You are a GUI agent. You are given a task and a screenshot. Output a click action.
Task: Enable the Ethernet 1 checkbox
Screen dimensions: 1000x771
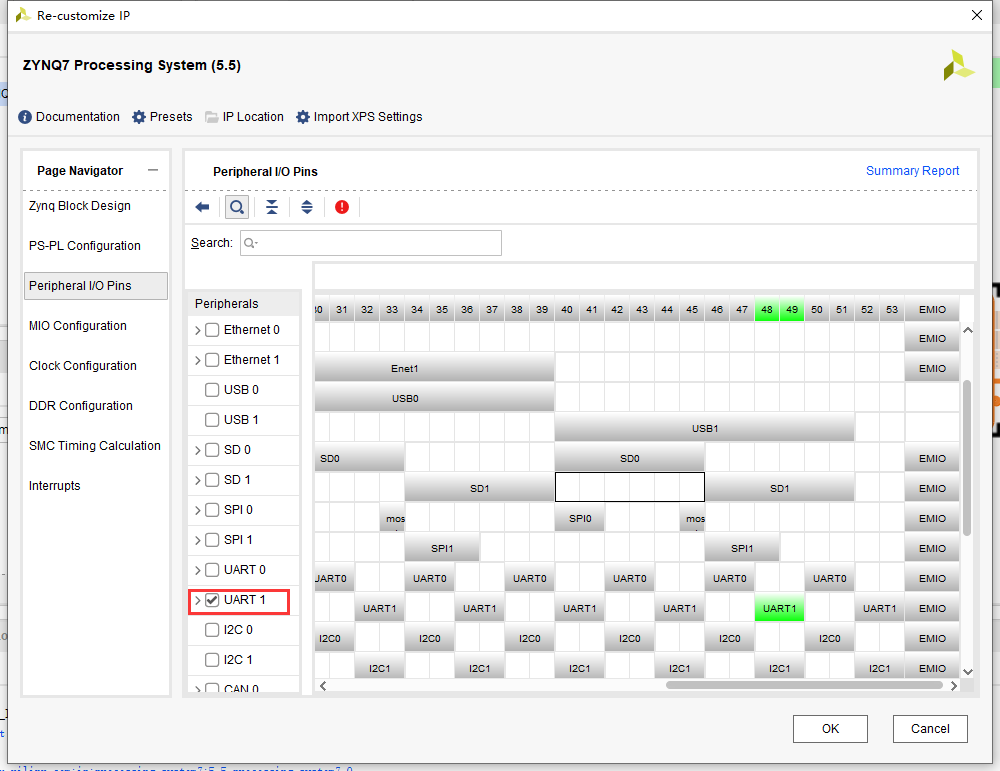212,360
